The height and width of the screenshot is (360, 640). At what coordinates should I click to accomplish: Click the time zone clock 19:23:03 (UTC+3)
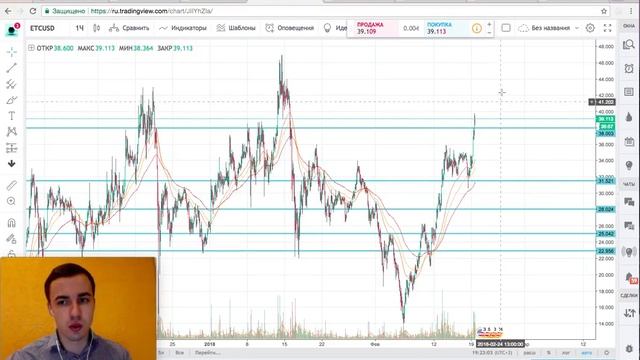coord(492,353)
